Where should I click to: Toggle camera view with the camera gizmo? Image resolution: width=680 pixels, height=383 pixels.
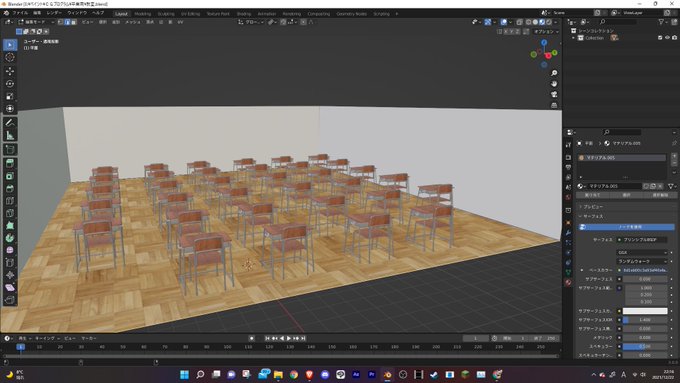[554, 95]
